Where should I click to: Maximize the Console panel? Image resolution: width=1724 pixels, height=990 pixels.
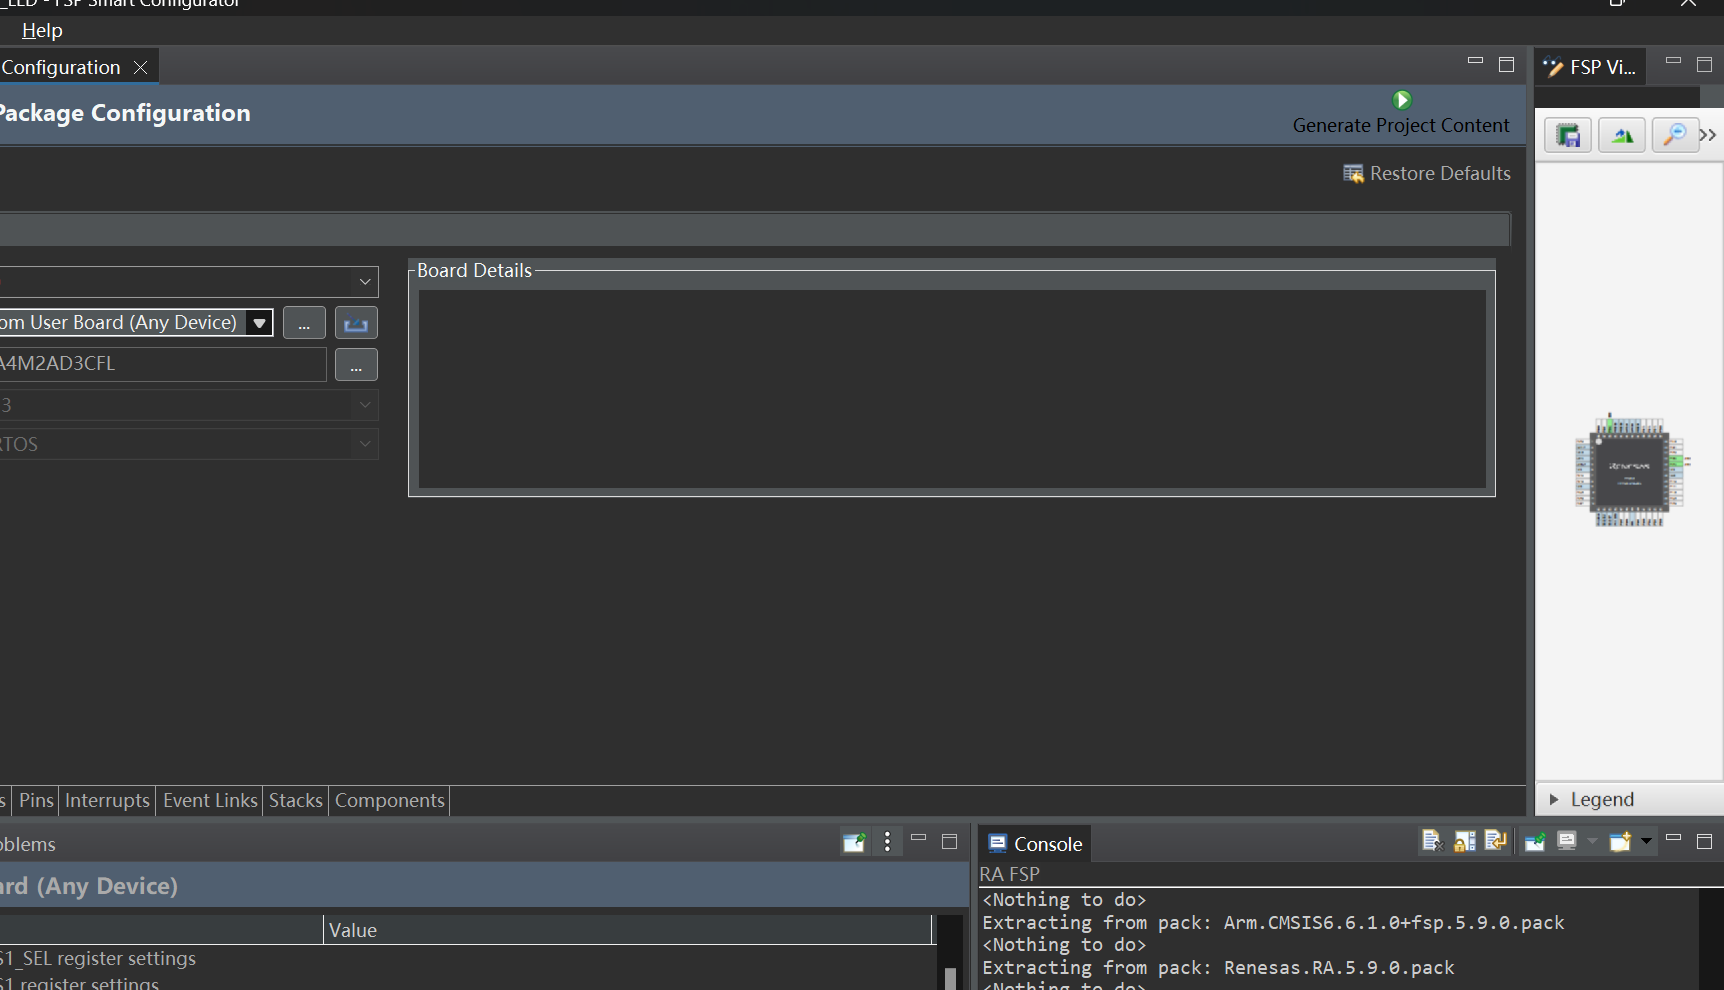click(x=1705, y=842)
